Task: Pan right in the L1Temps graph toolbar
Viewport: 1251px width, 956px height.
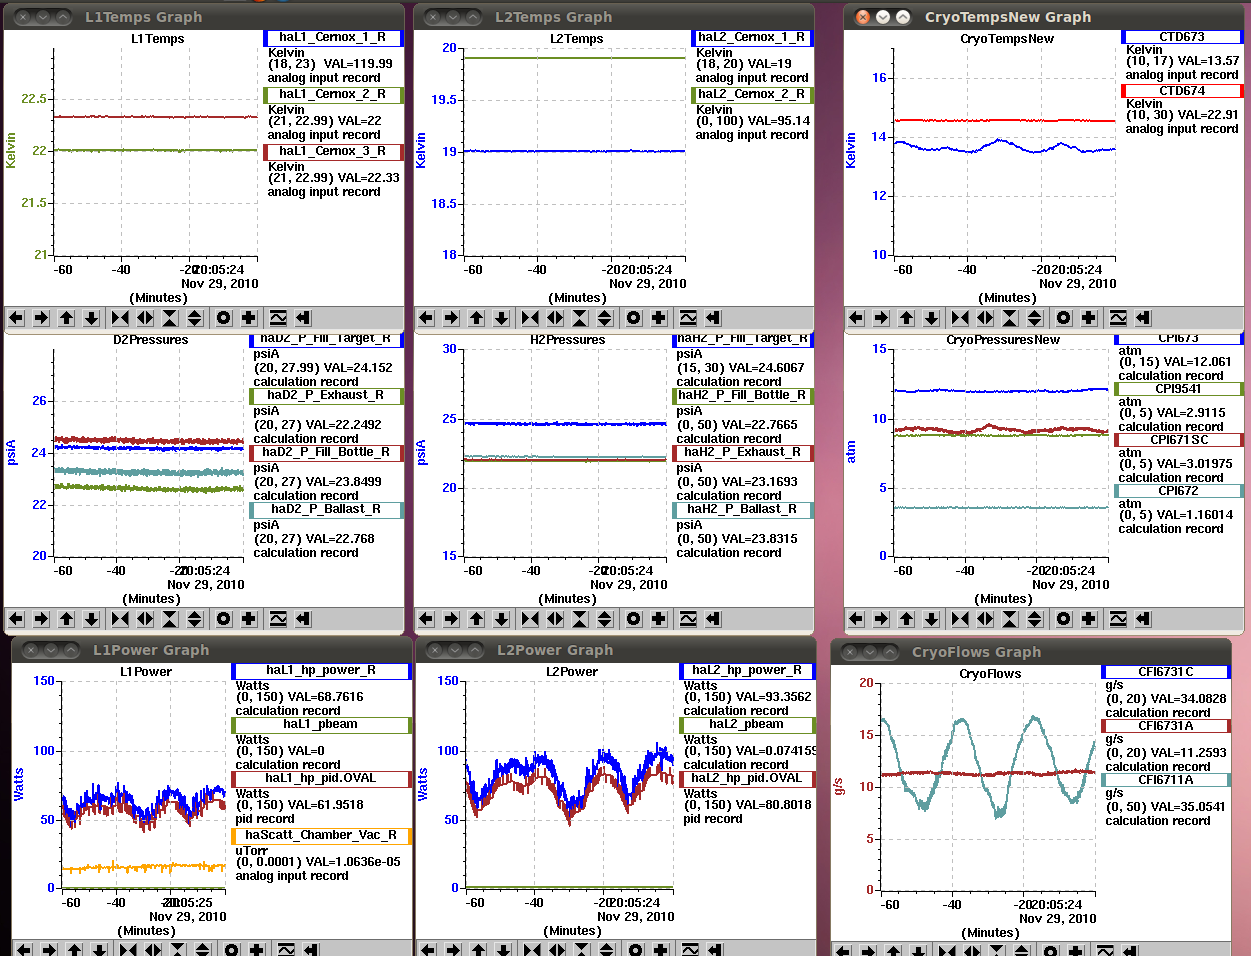Action: click(x=41, y=318)
